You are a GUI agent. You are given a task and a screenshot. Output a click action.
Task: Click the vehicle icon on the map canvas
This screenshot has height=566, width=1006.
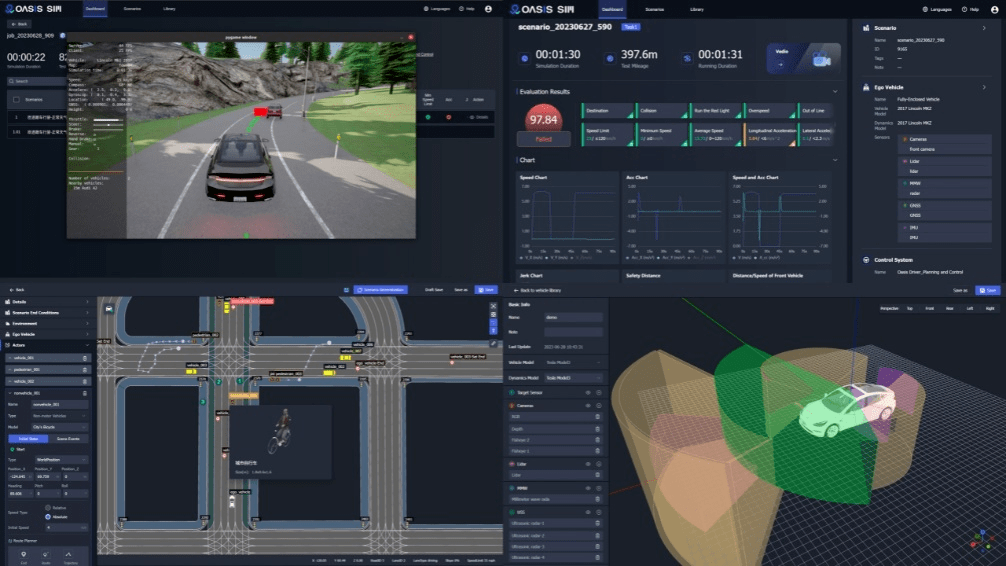point(109,309)
